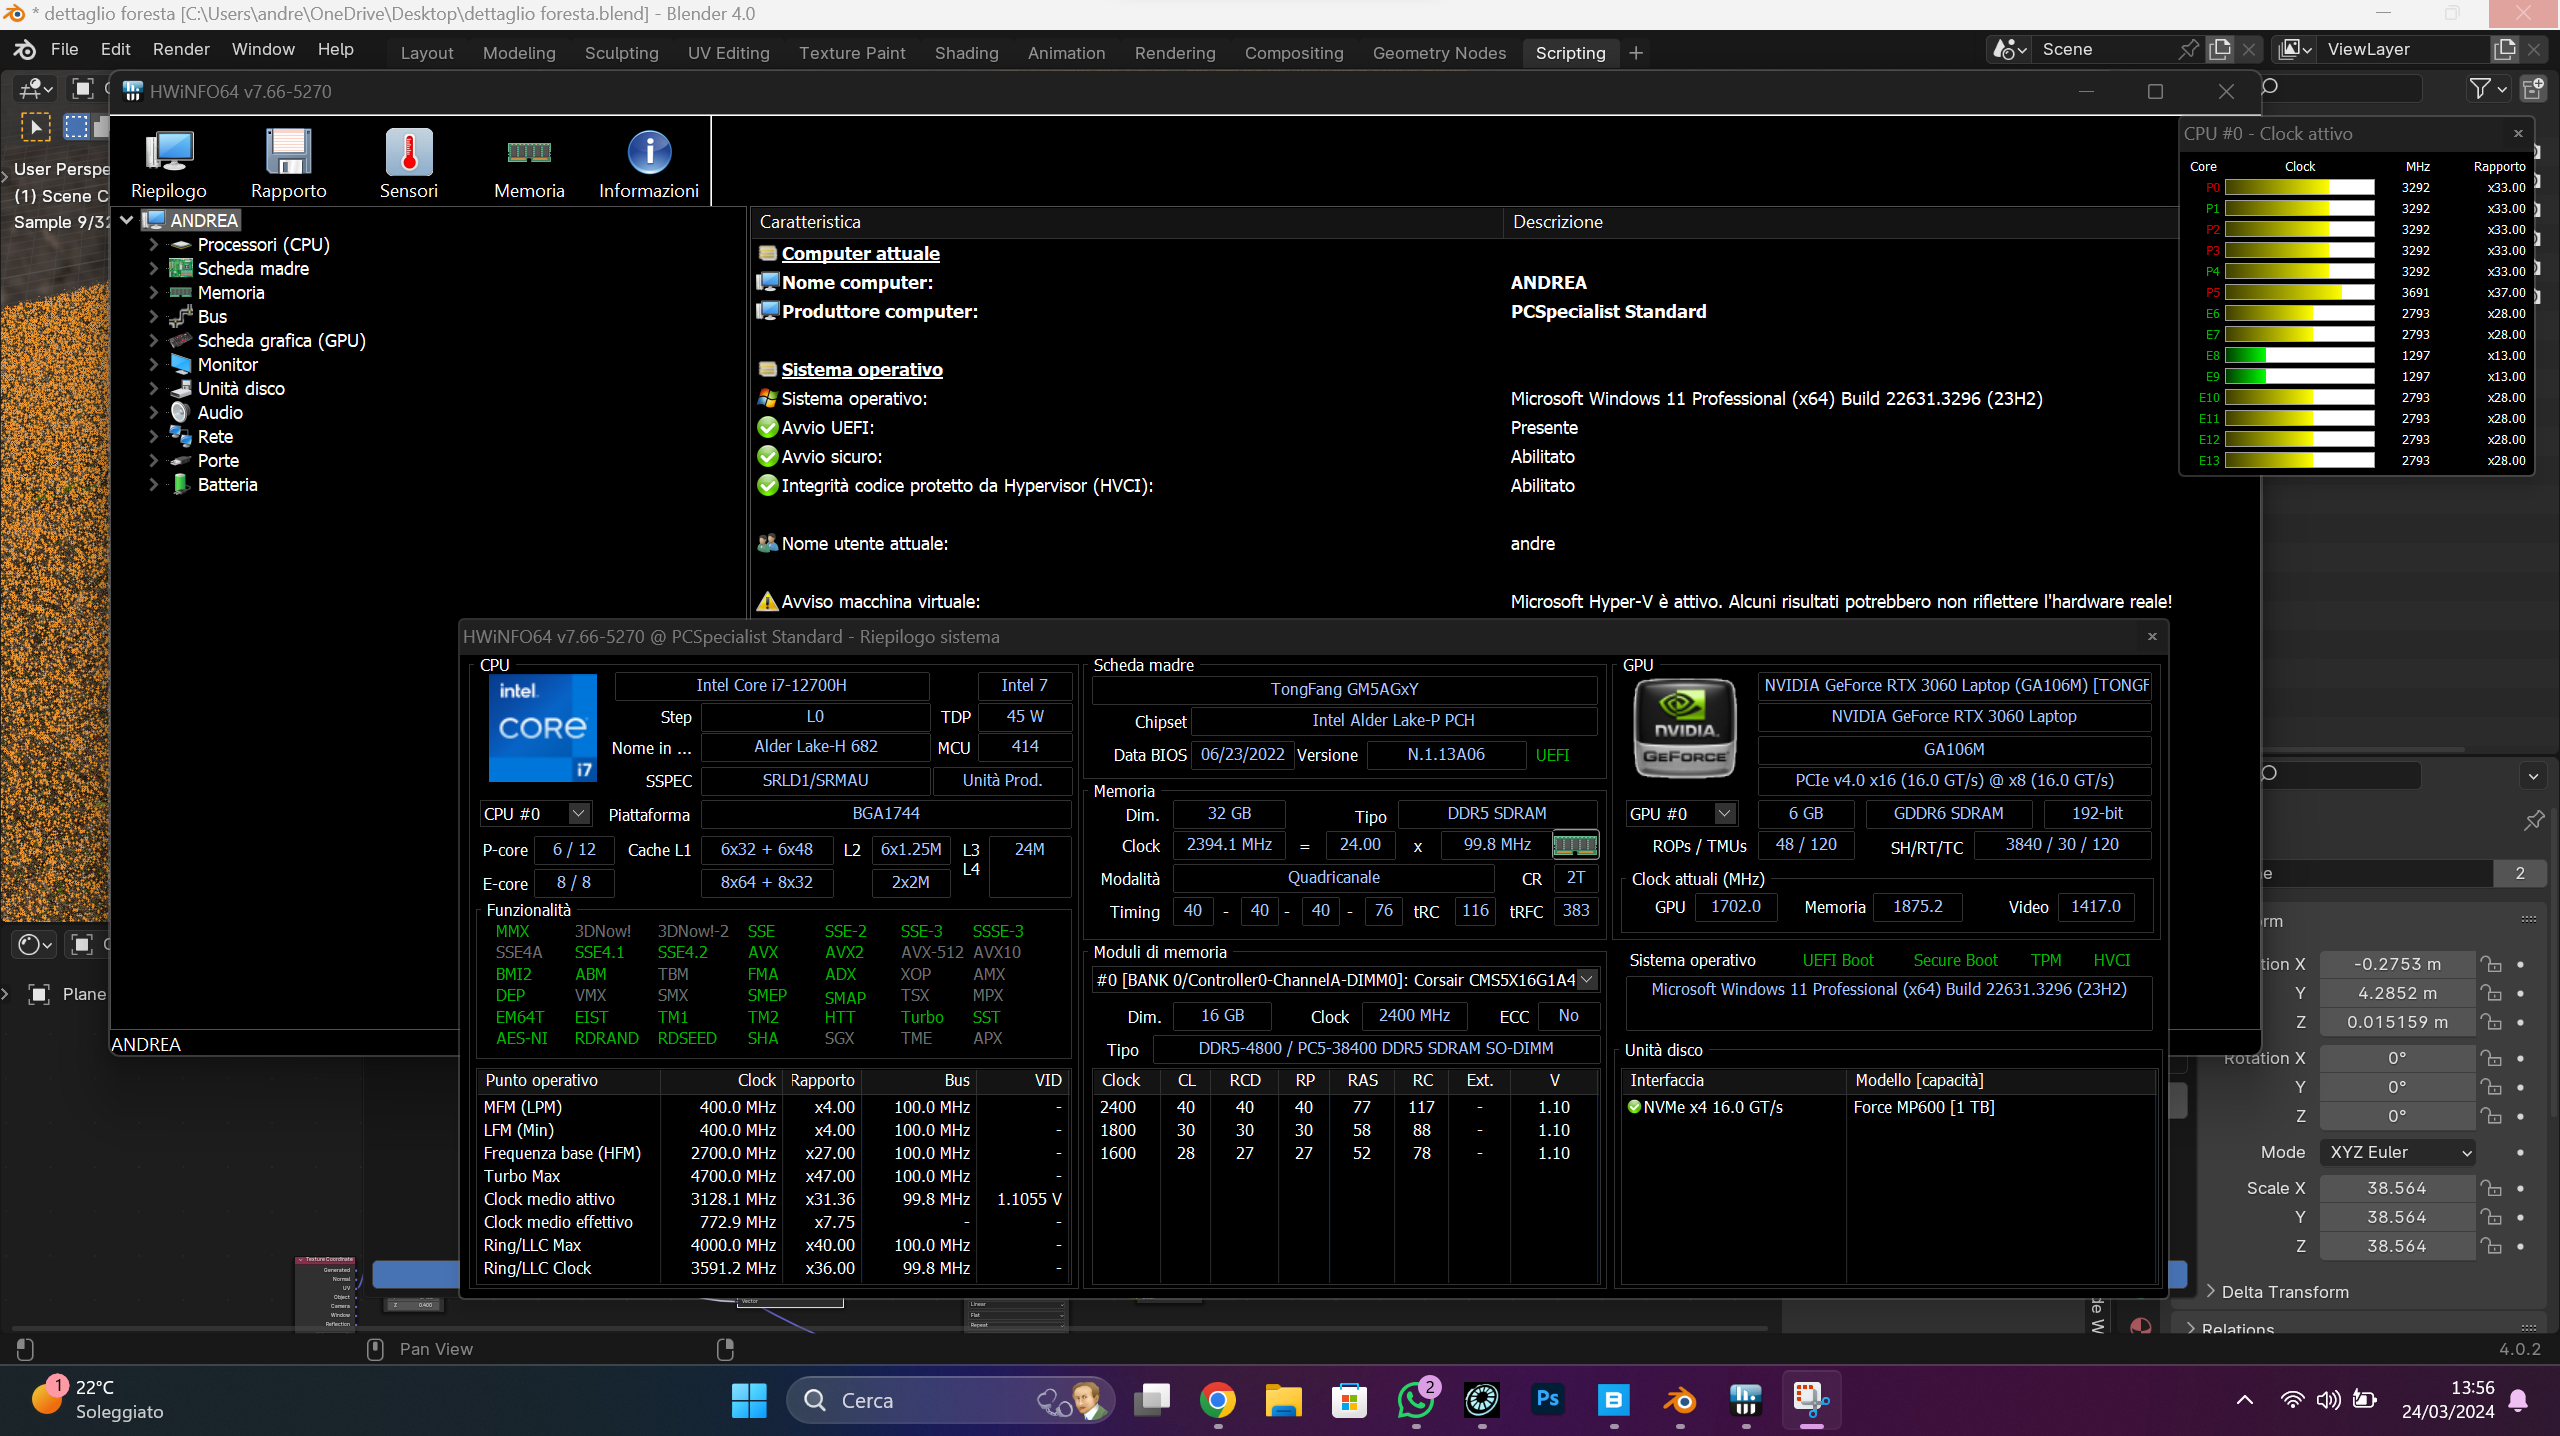
Task: Click the Location X value field
Action: pyautogui.click(x=2397, y=964)
